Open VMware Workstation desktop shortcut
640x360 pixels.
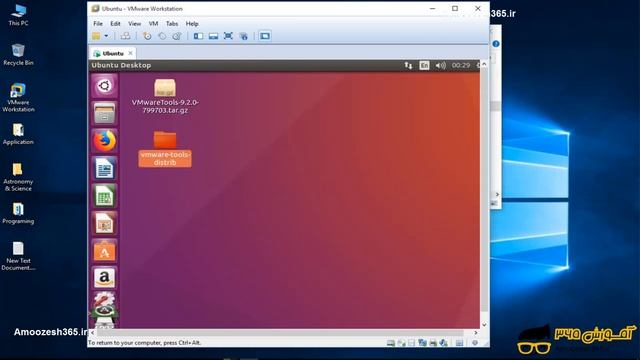click(x=18, y=97)
